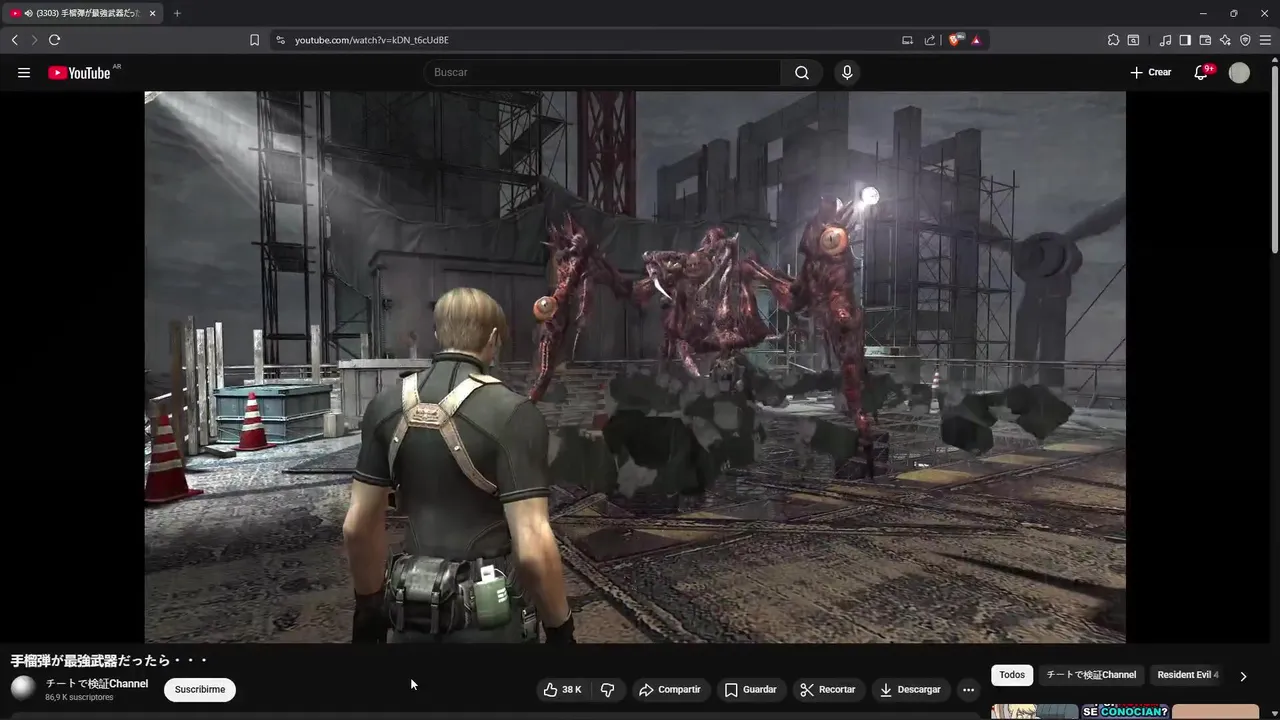Go back in browser history
Image resolution: width=1280 pixels, height=720 pixels.
click(x=14, y=40)
